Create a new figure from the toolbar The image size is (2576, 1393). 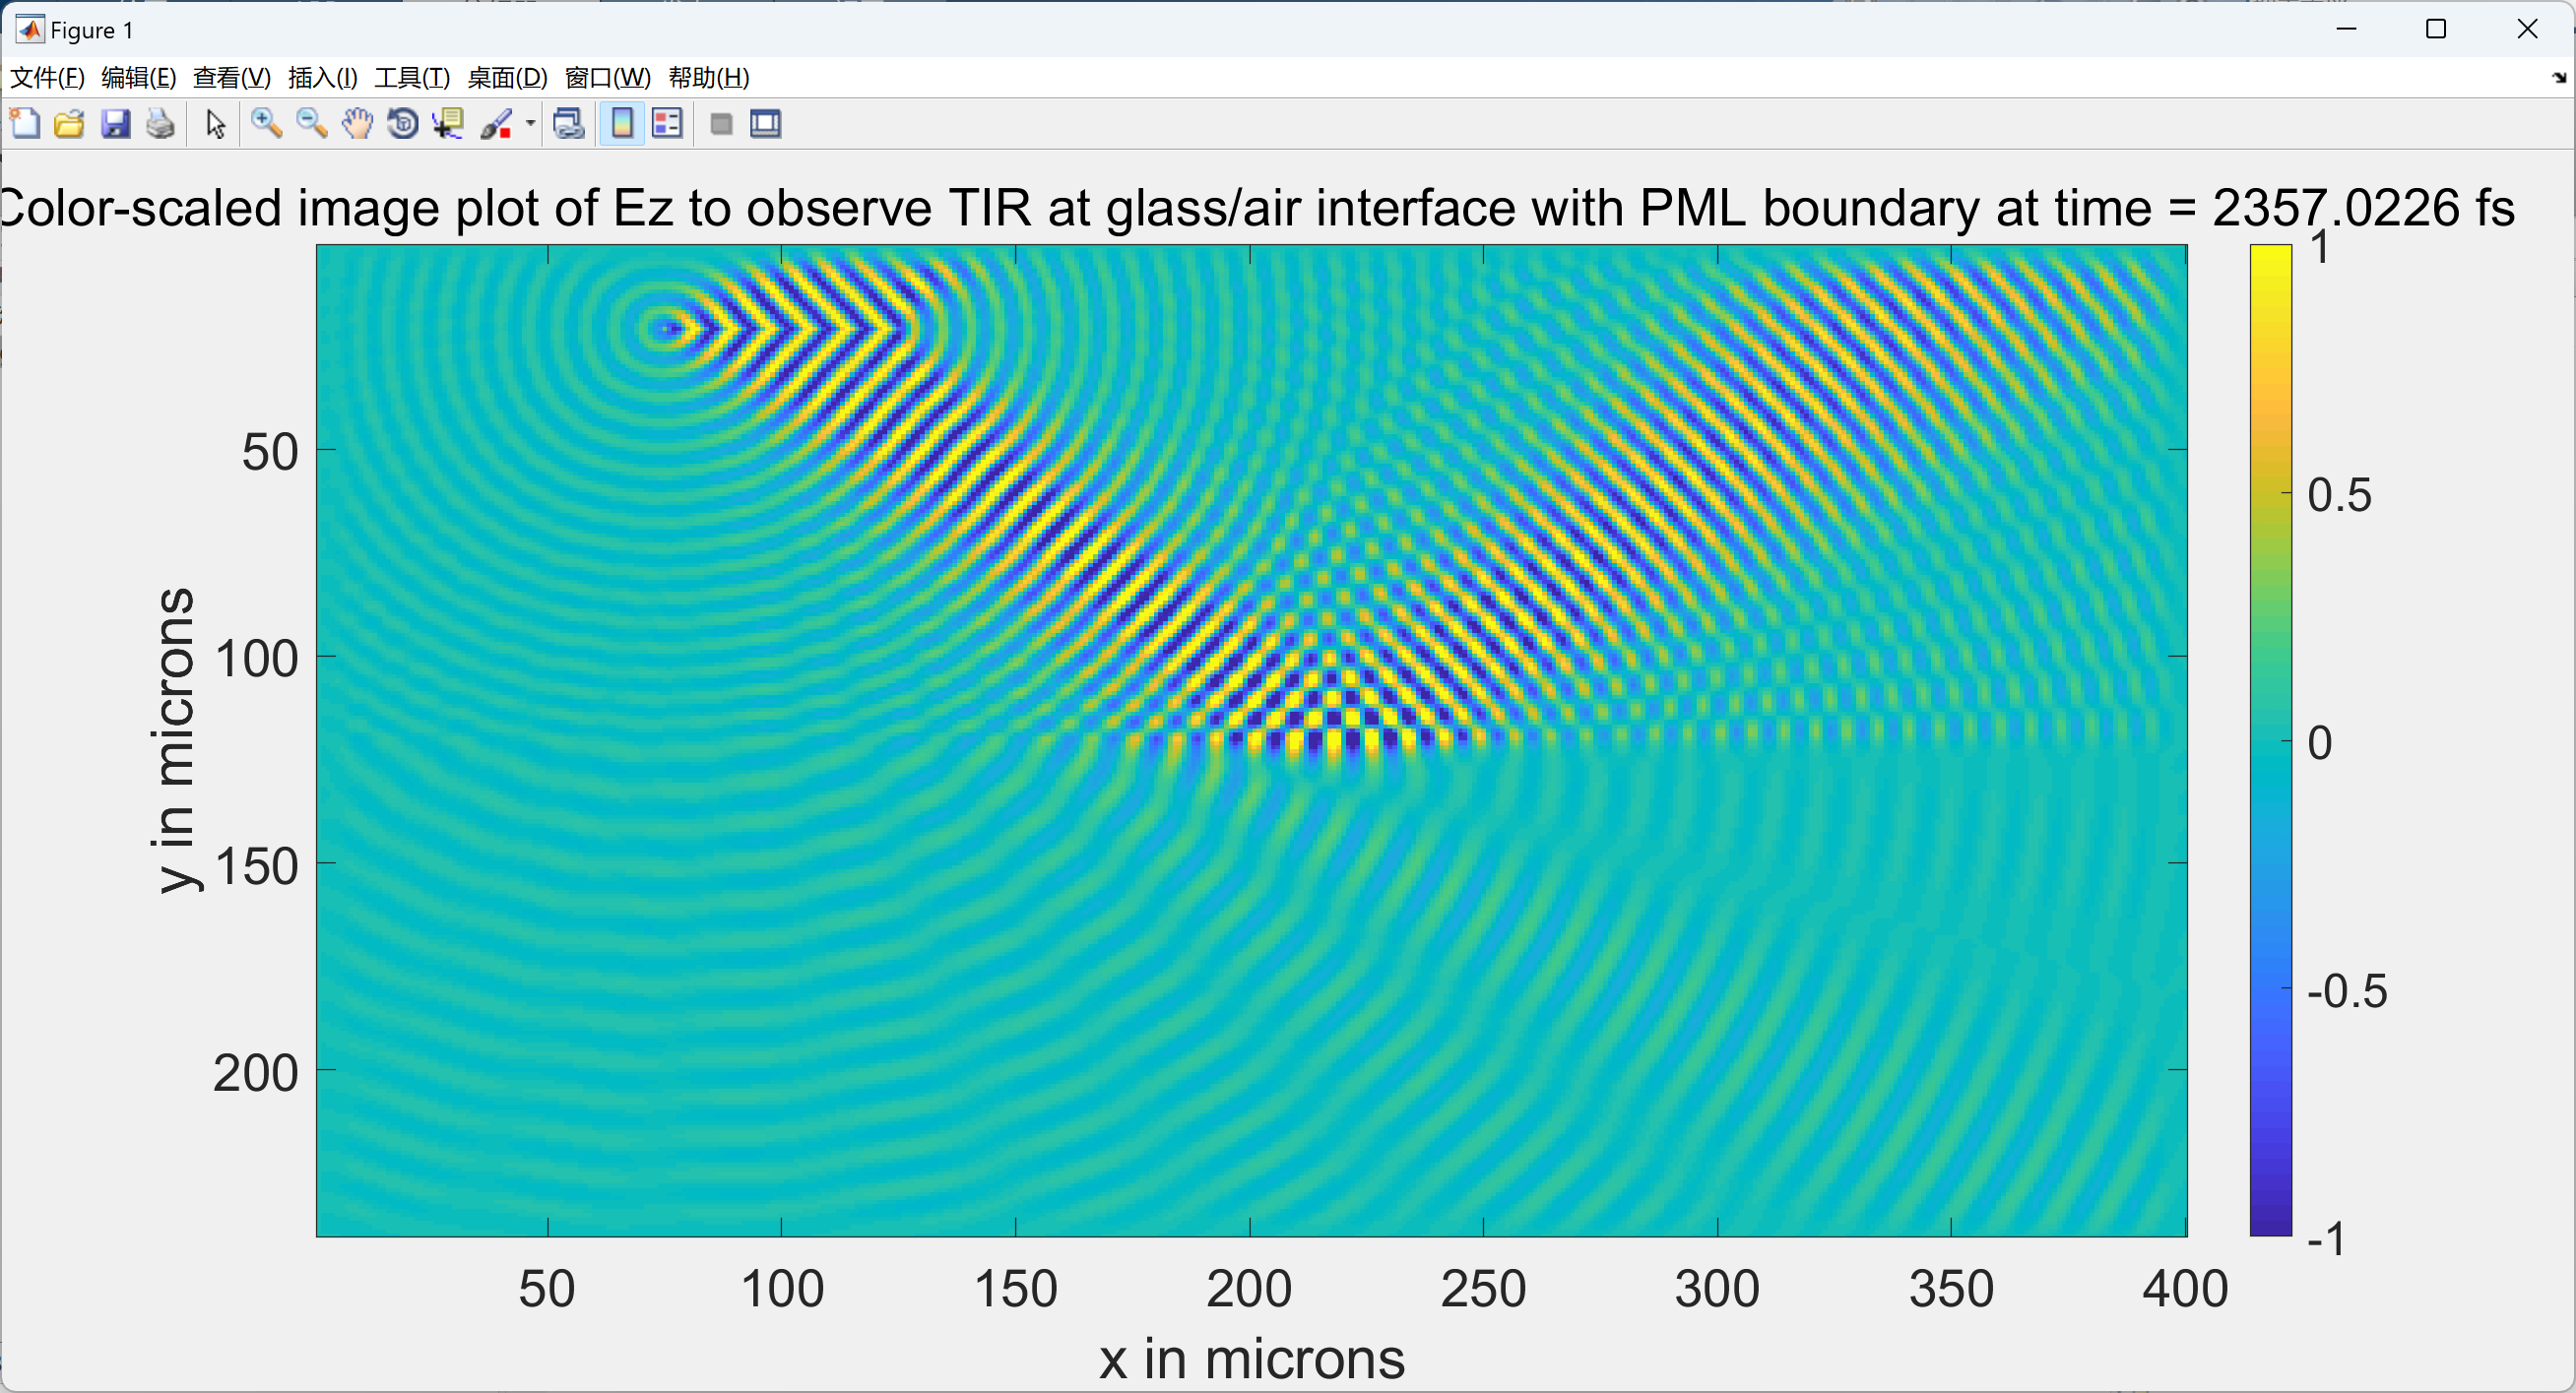[x=24, y=123]
